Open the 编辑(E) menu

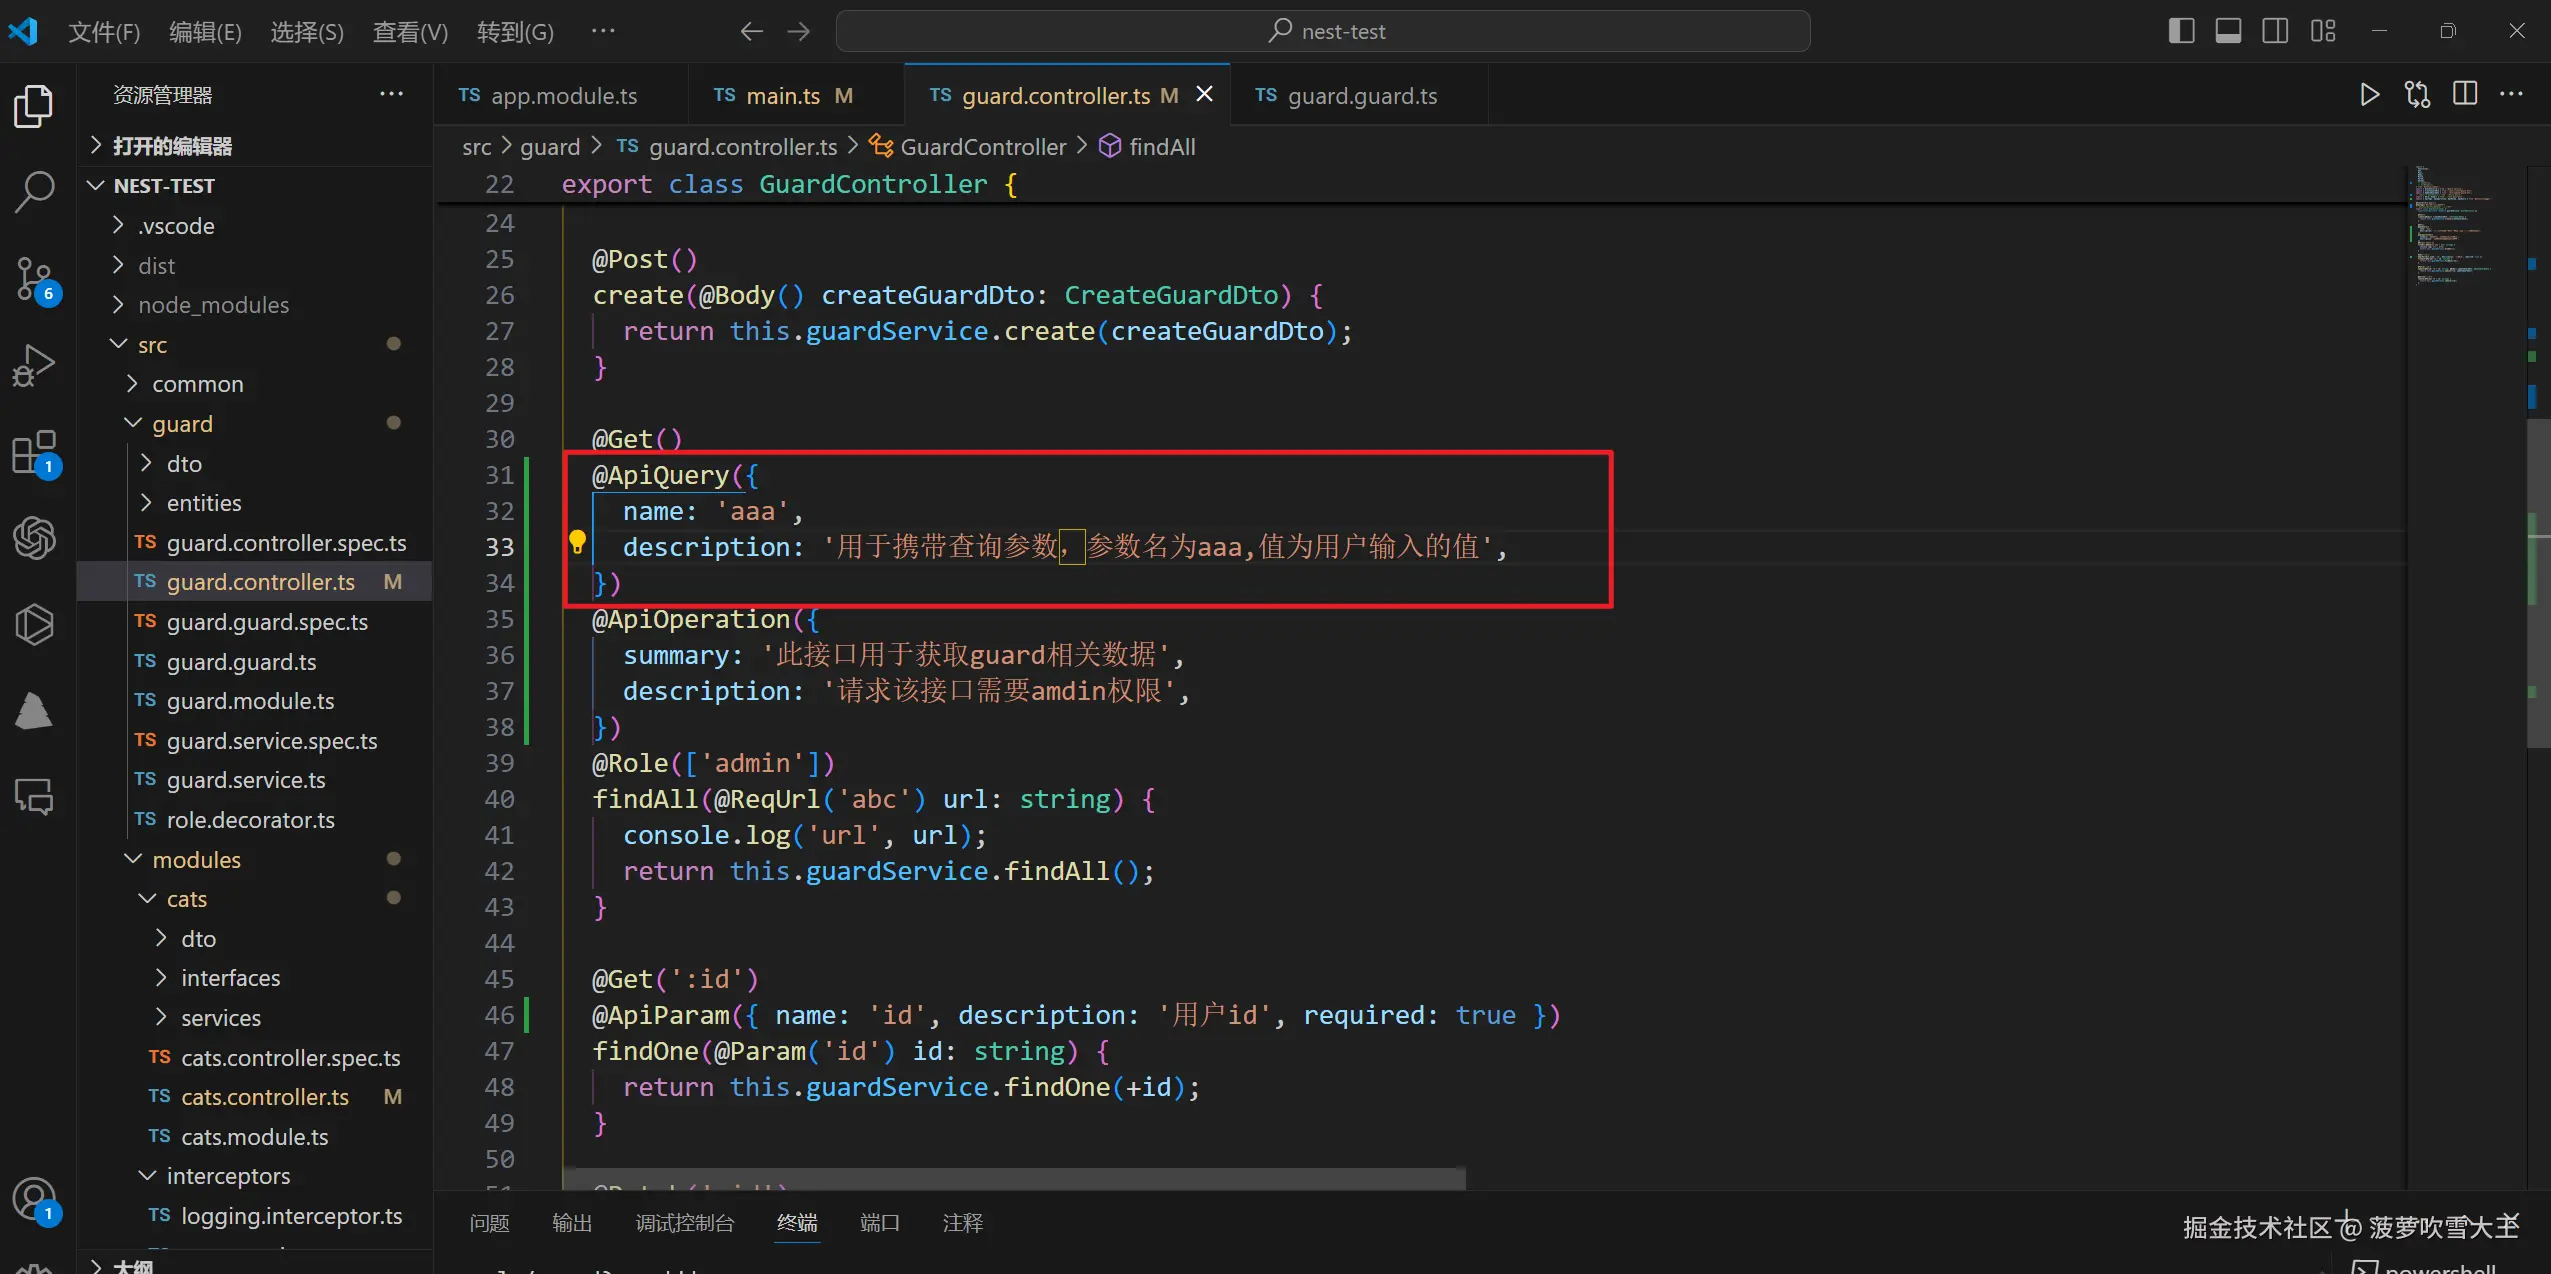pos(205,32)
